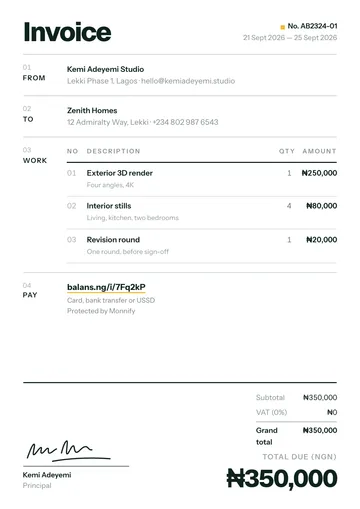Click the hello@kemiadeyemi.studio email address
The image size is (360, 509).
188,81
